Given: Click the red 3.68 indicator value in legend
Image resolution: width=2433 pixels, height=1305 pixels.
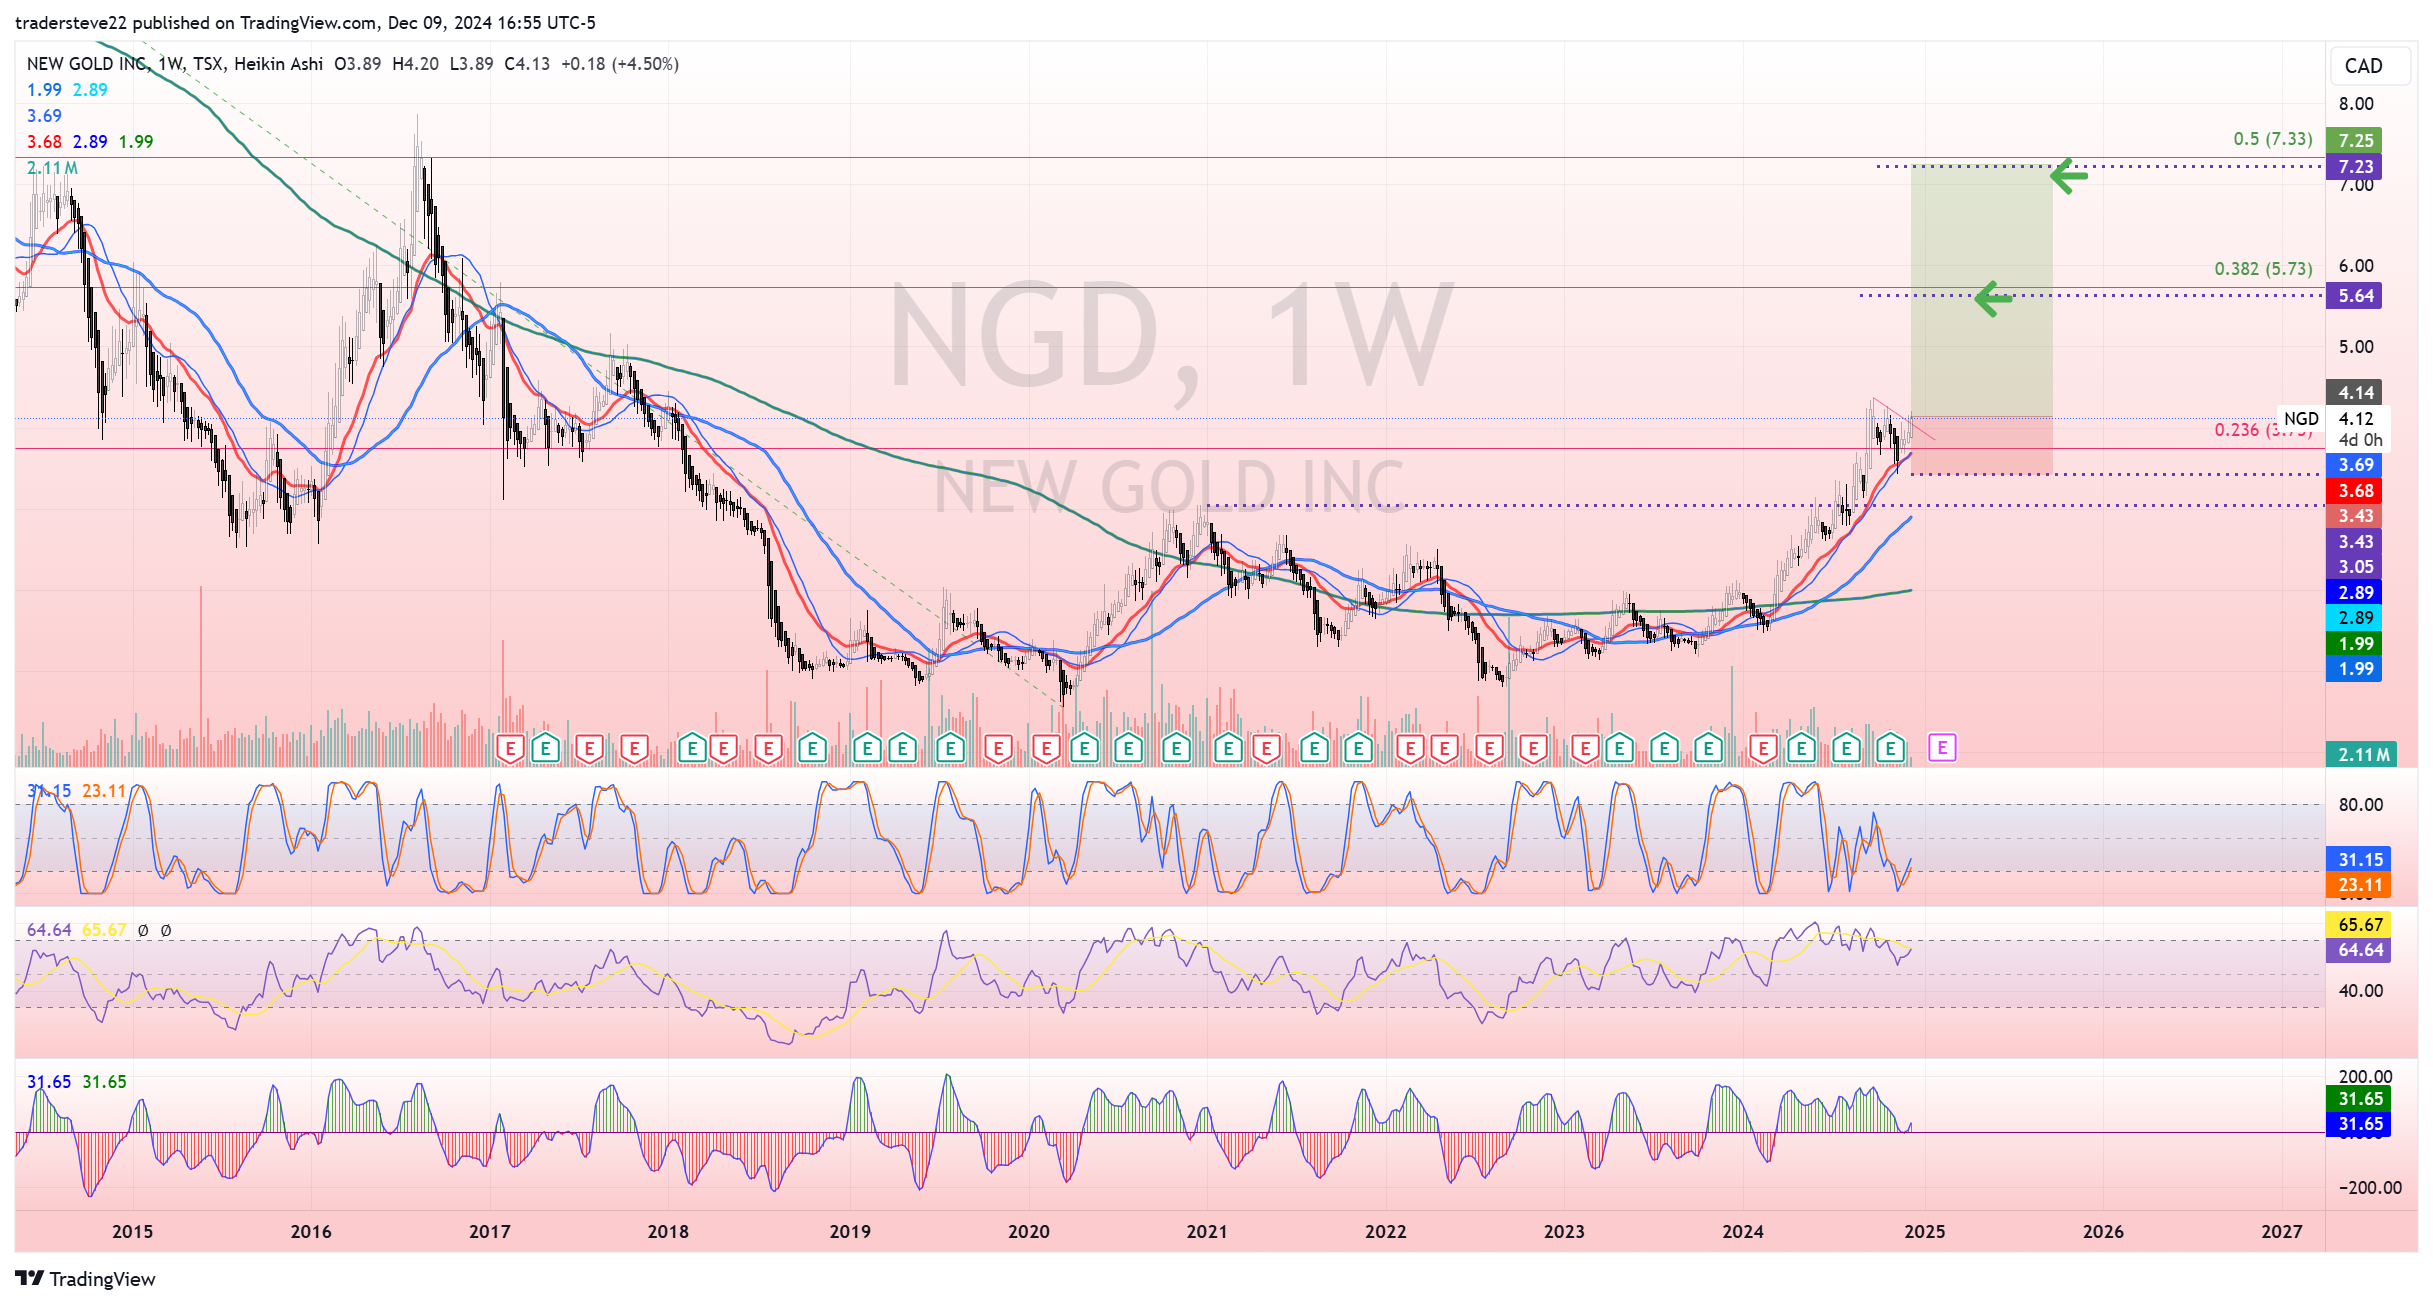Looking at the screenshot, I should (44, 142).
